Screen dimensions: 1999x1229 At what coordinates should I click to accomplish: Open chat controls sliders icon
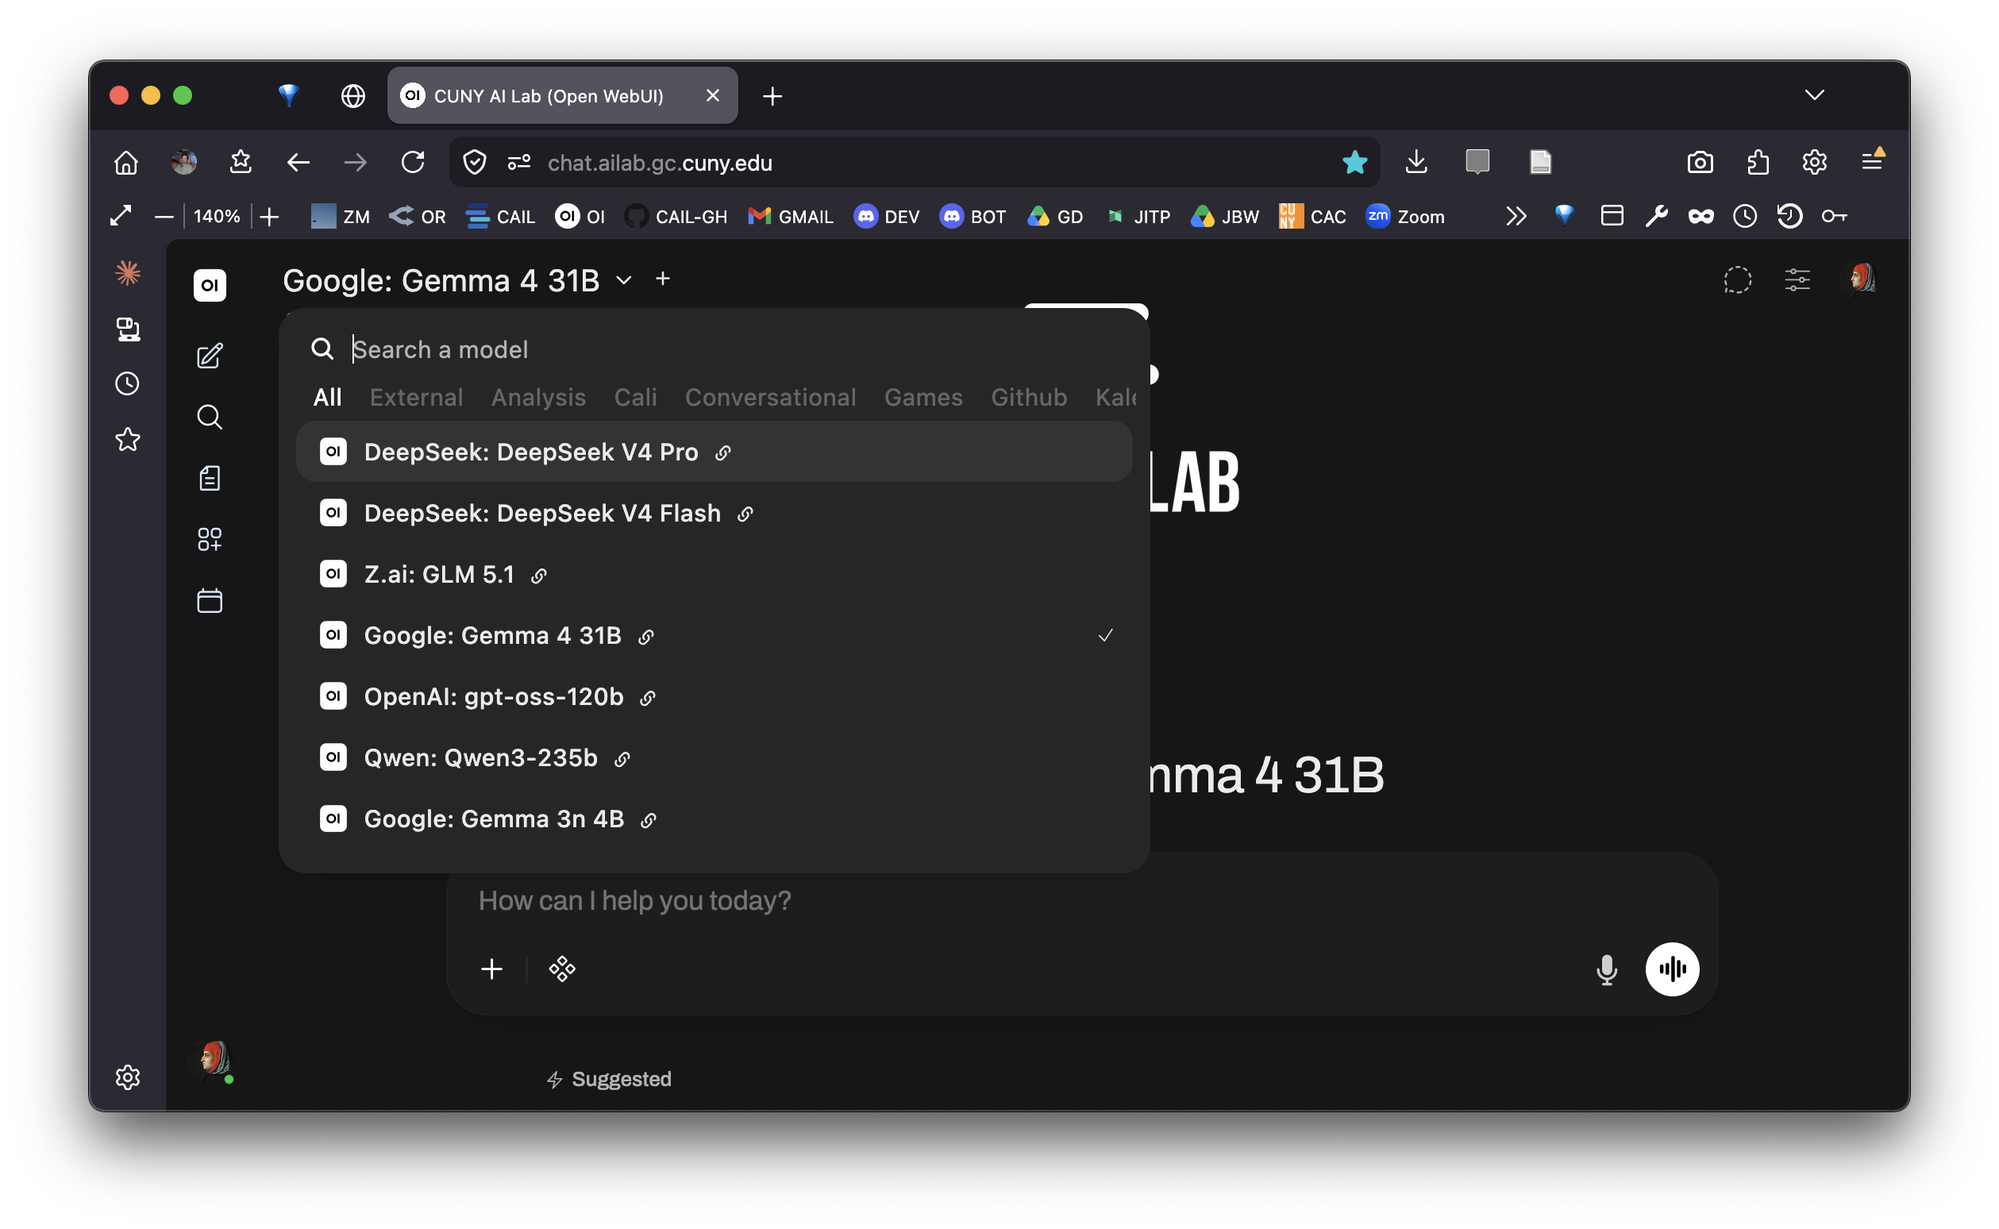coord(1797,280)
